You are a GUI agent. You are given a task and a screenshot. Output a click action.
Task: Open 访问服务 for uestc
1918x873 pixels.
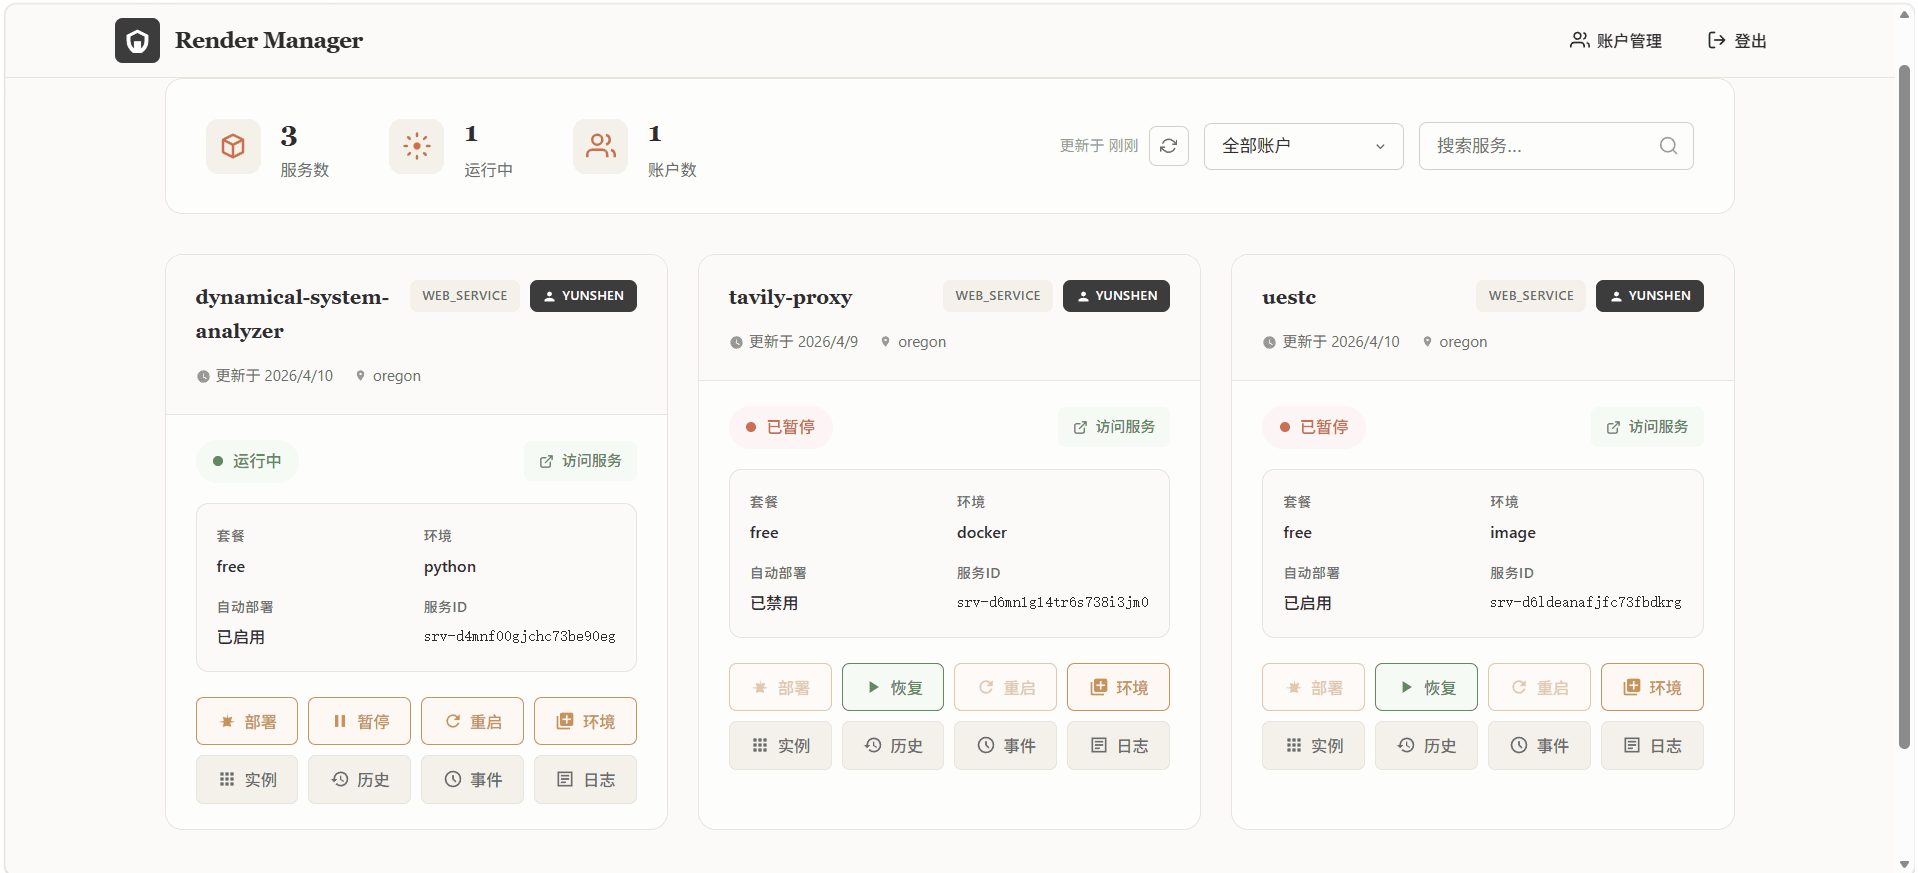tap(1648, 427)
